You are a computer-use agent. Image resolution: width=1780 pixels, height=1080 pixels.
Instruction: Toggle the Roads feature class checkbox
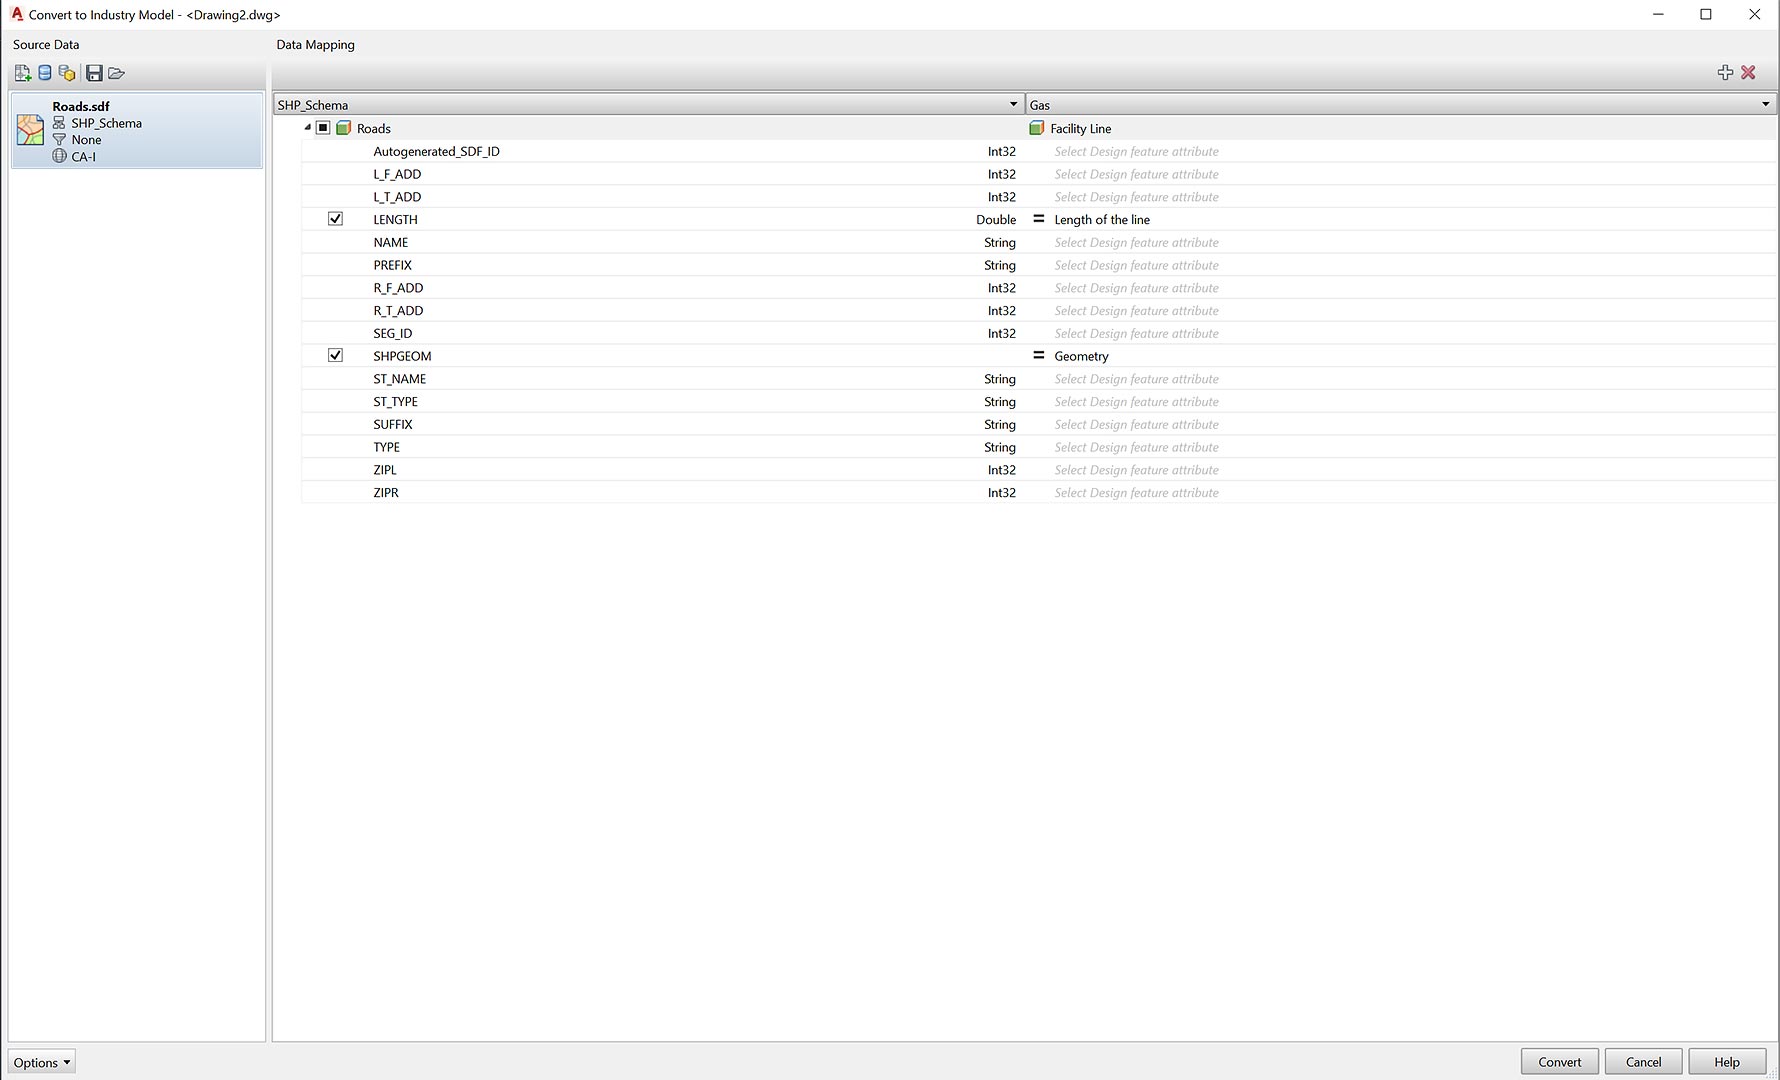click(323, 128)
